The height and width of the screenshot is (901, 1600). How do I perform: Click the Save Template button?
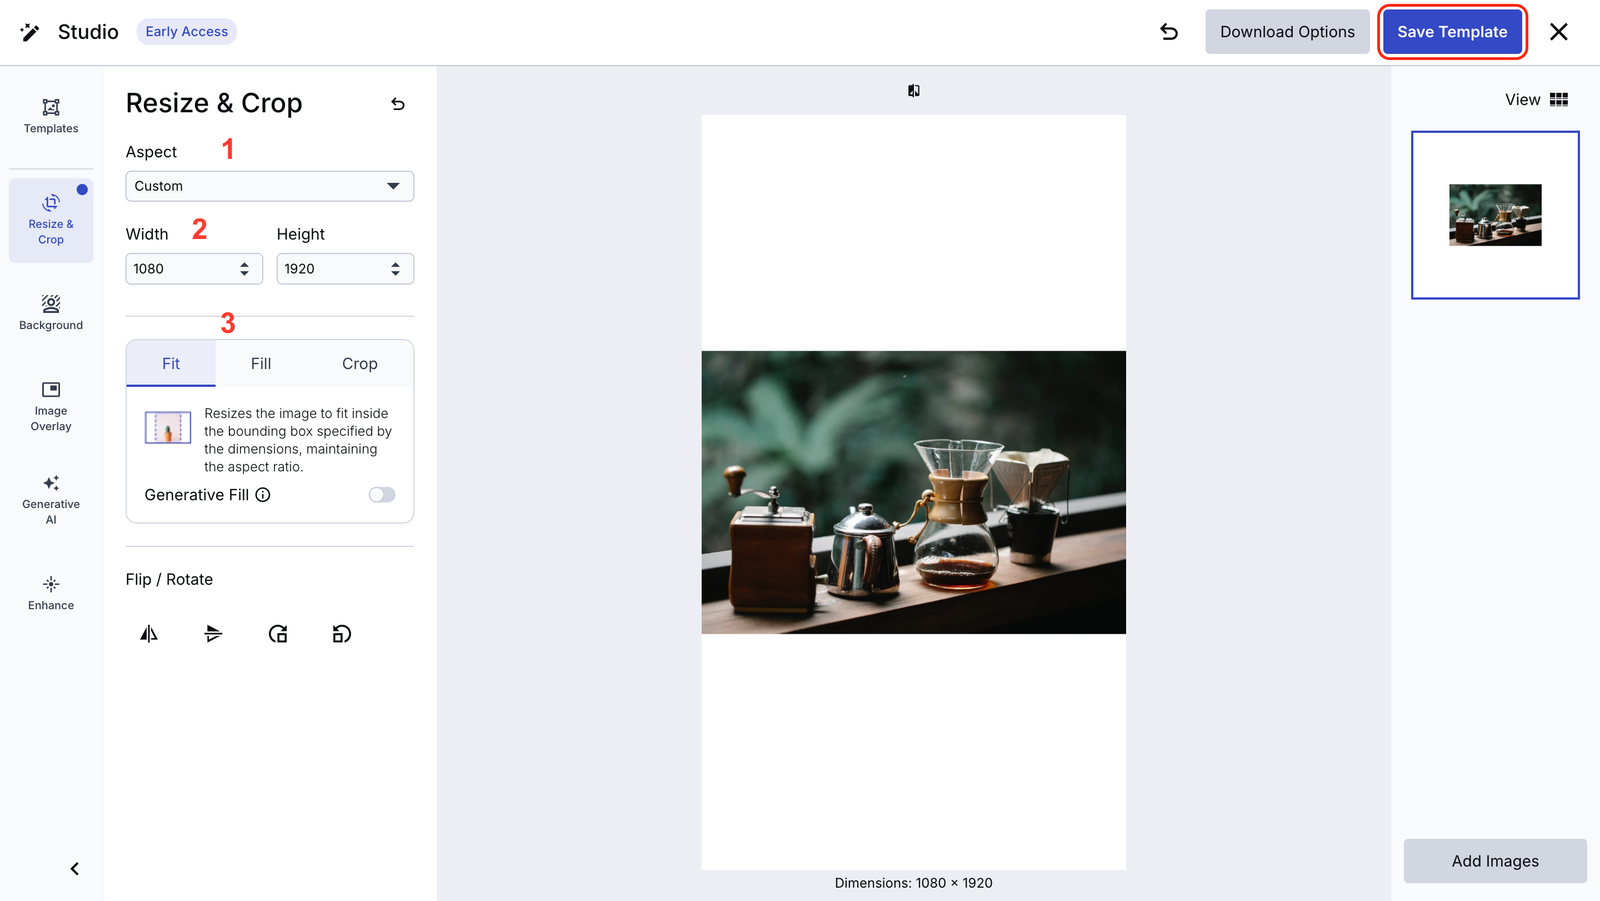click(1452, 32)
